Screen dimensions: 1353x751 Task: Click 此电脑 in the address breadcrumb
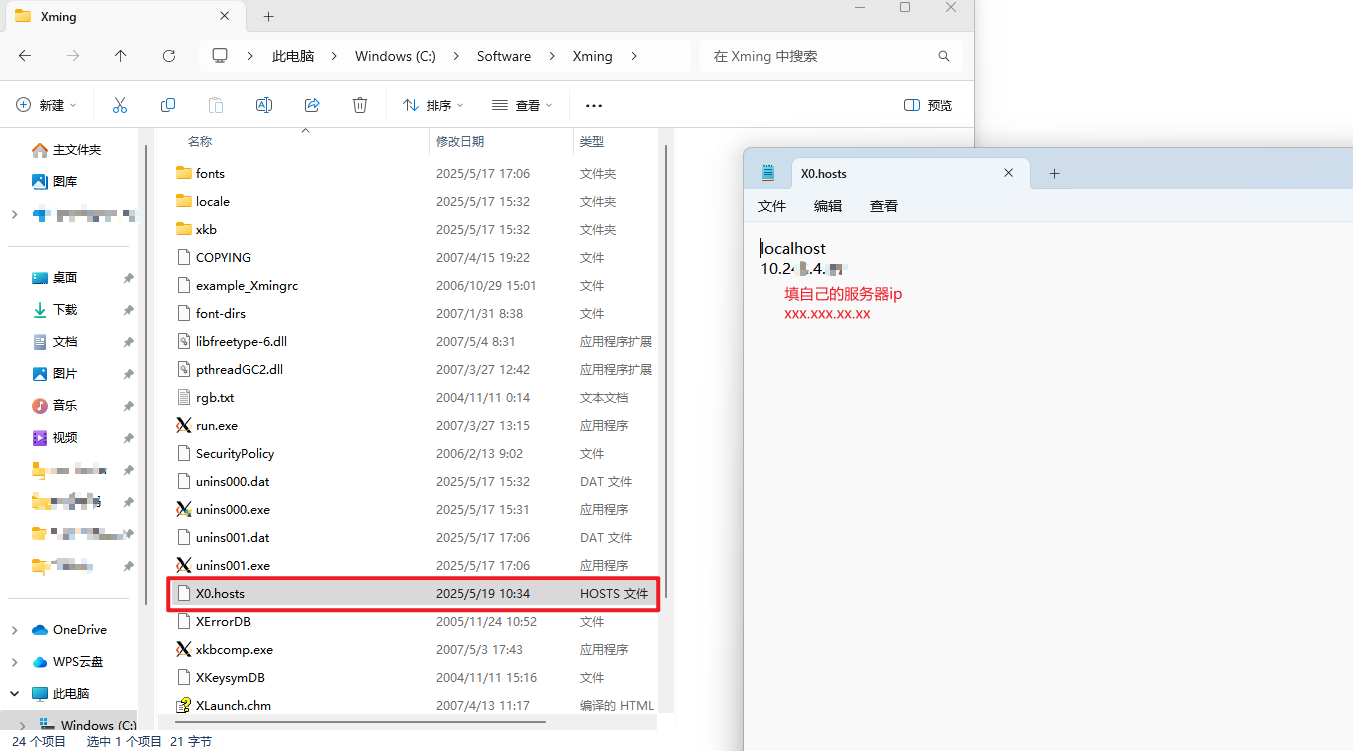click(293, 56)
